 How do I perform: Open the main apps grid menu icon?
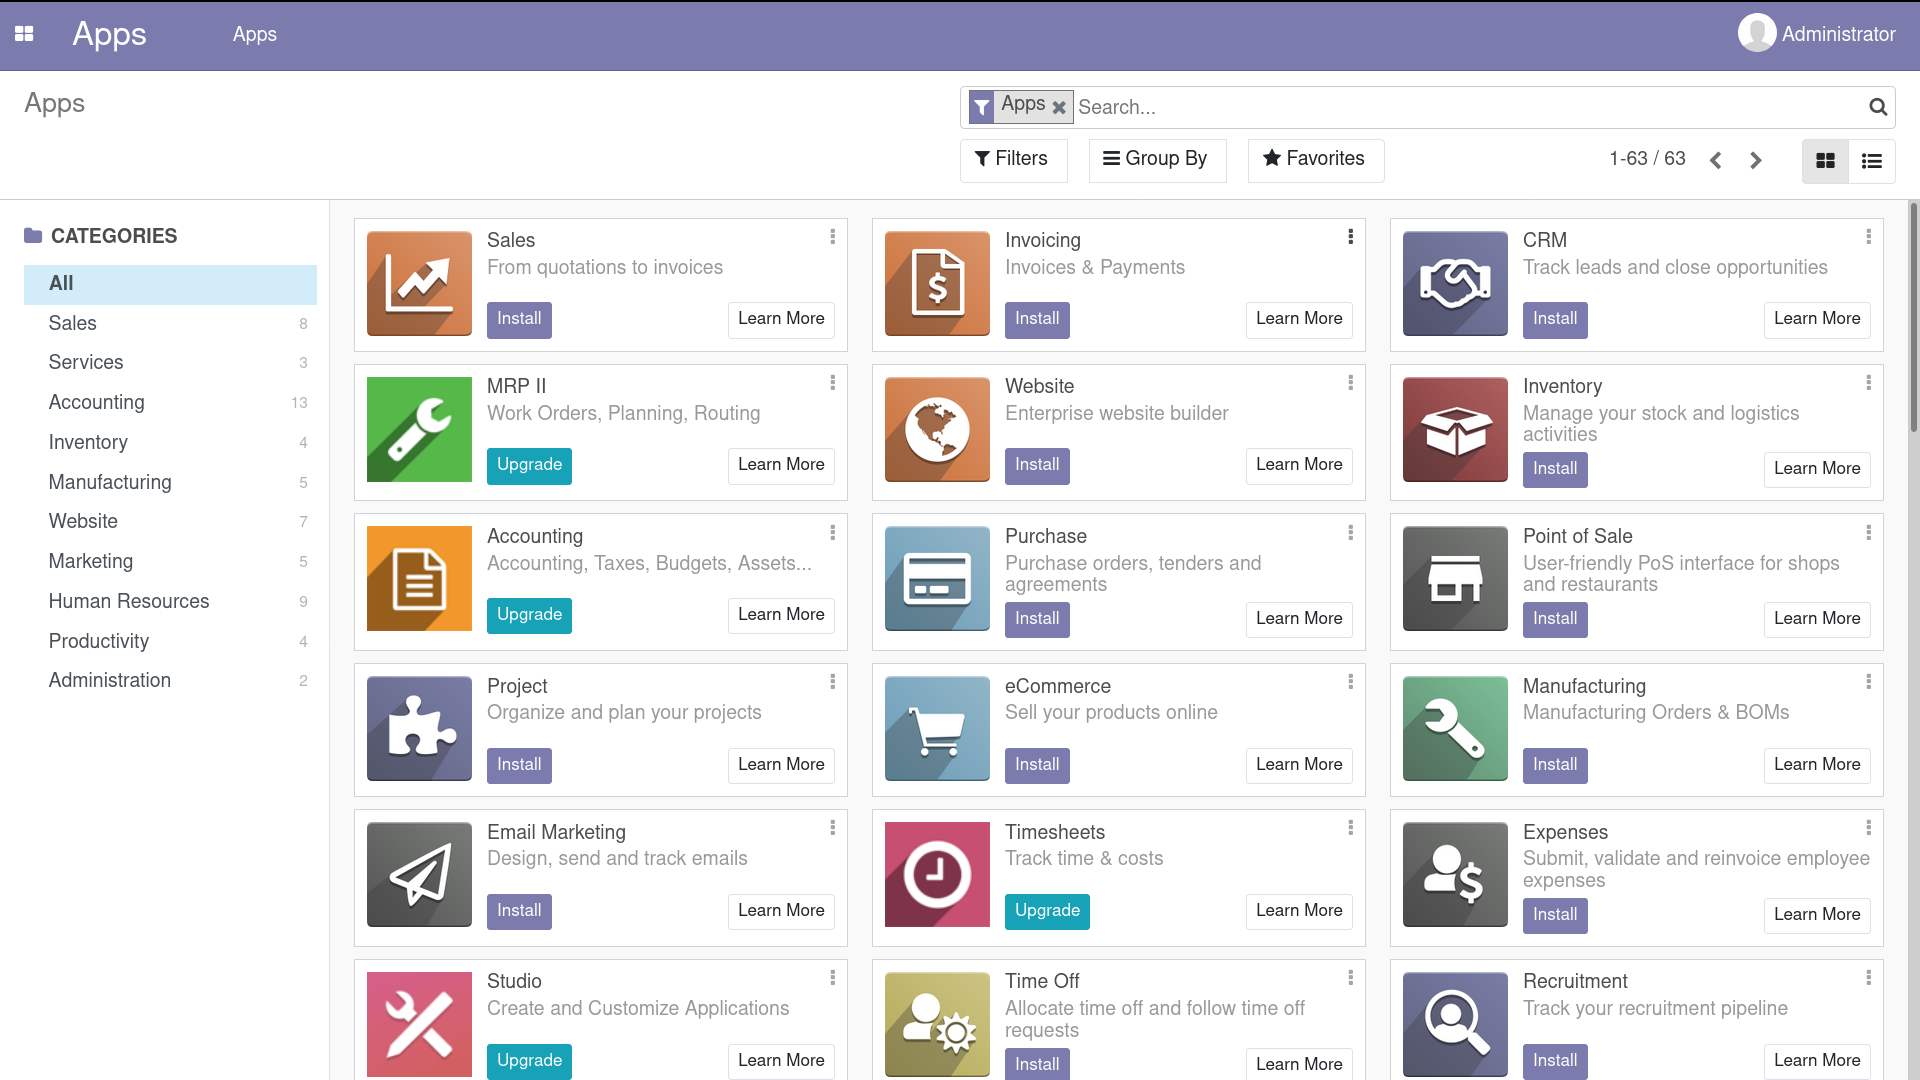[x=24, y=34]
